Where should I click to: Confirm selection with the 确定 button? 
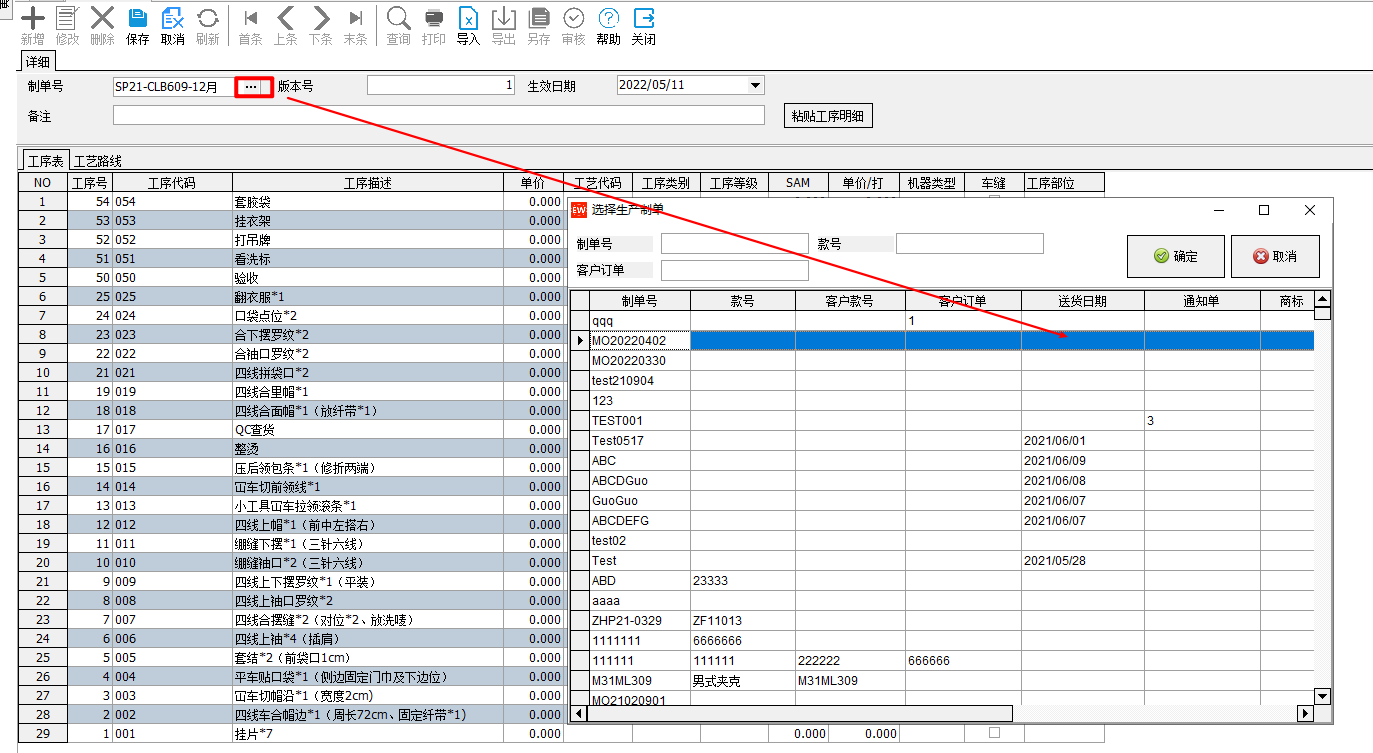click(x=1175, y=256)
